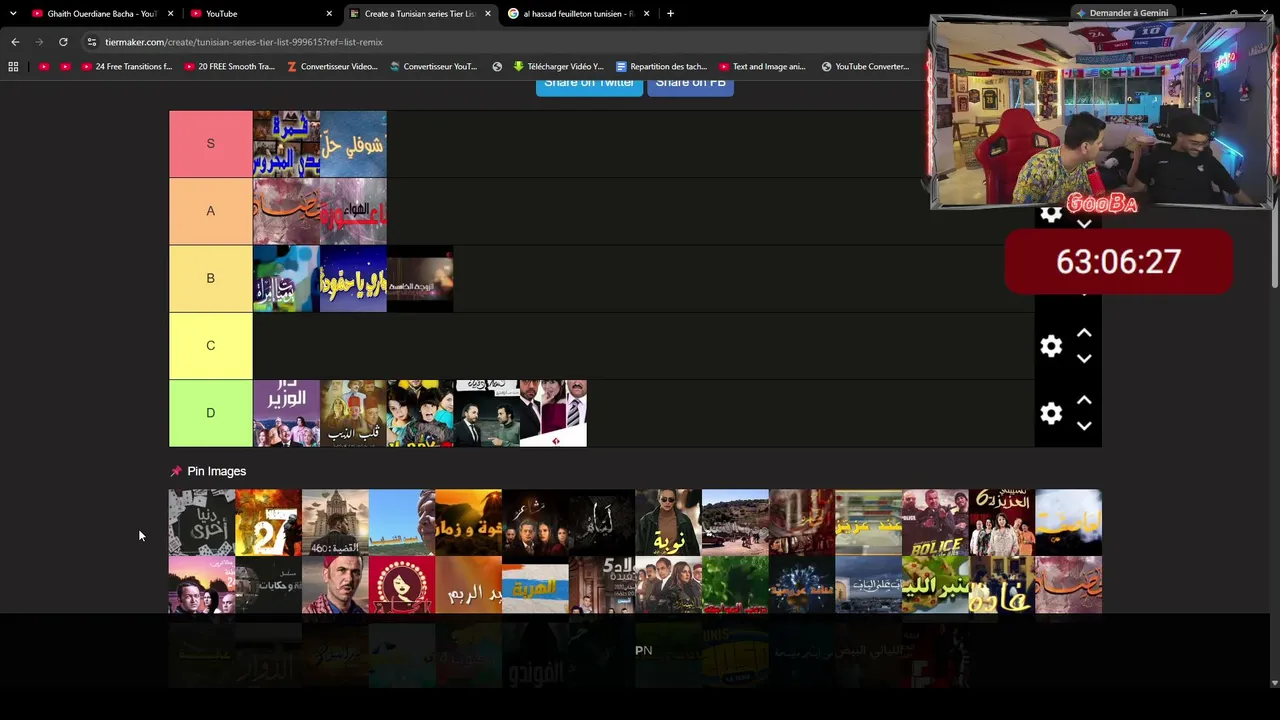Screen dimensions: 1280x720
Task: Switch to Ghaith Ouerdiane Bacha YouTube tab
Action: pyautogui.click(x=102, y=14)
